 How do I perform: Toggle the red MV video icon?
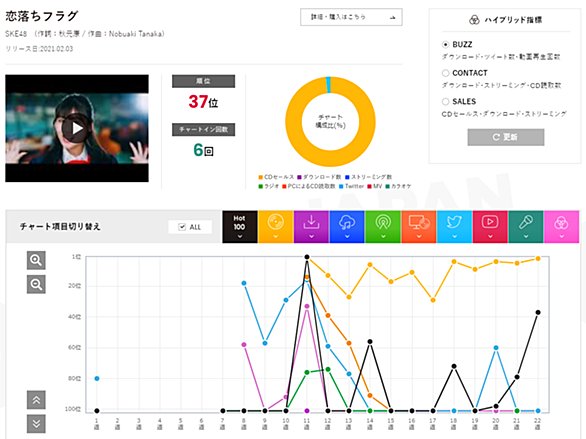[490, 227]
